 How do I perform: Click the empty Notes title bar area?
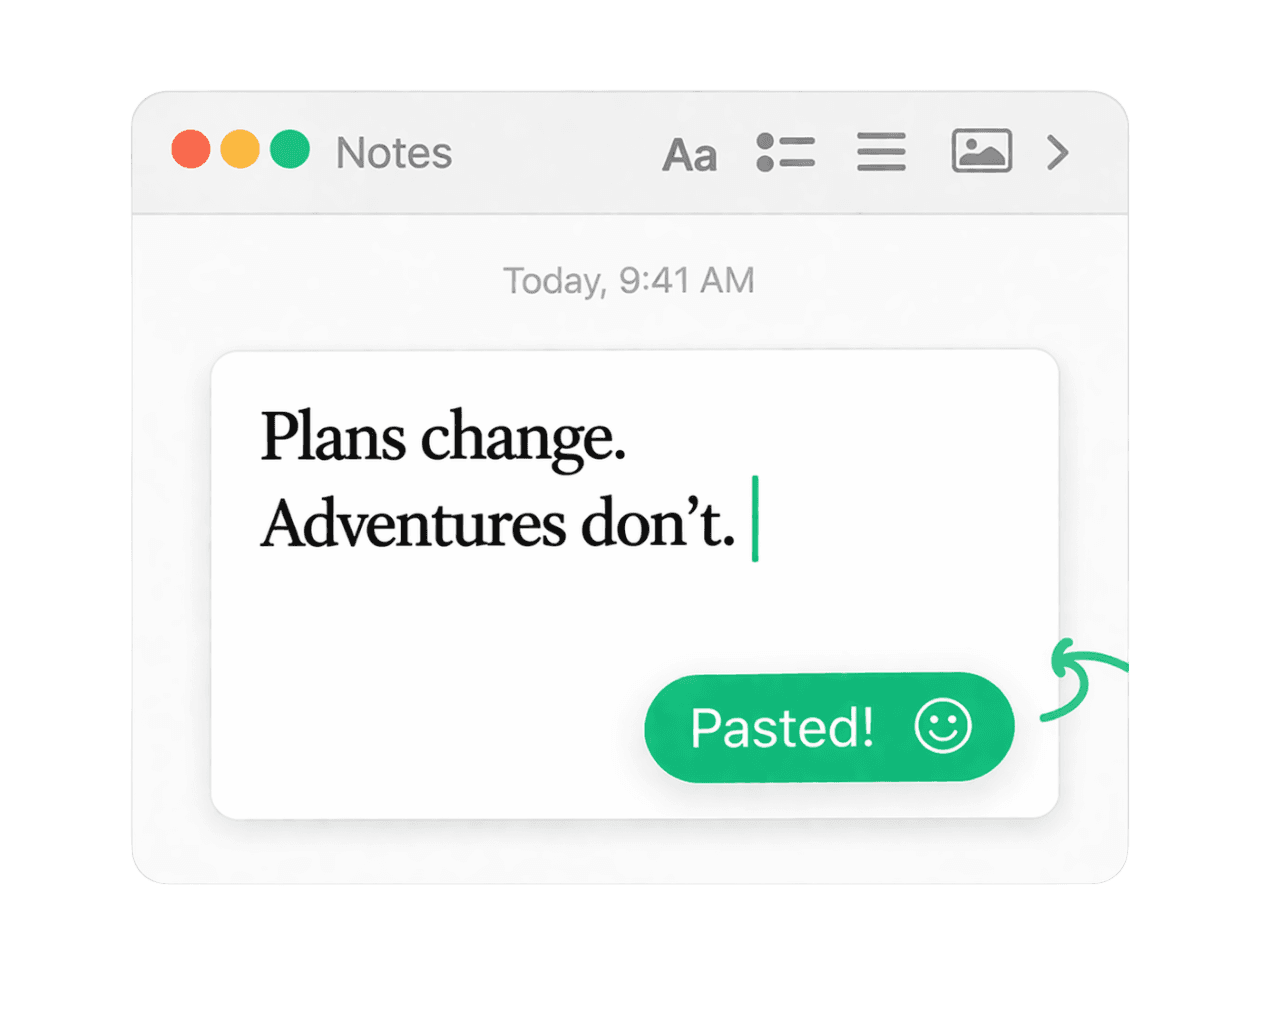coord(555,153)
